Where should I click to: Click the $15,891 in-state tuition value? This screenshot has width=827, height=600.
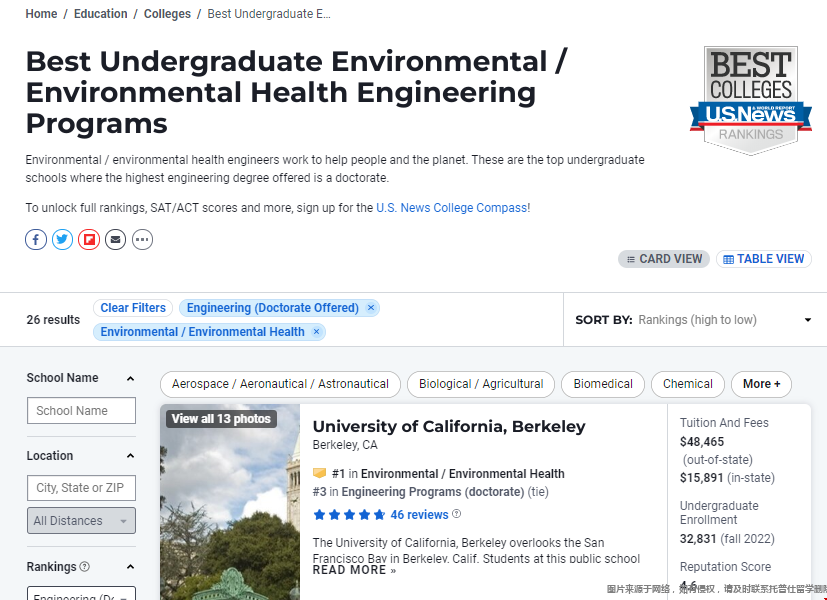[x=701, y=478]
